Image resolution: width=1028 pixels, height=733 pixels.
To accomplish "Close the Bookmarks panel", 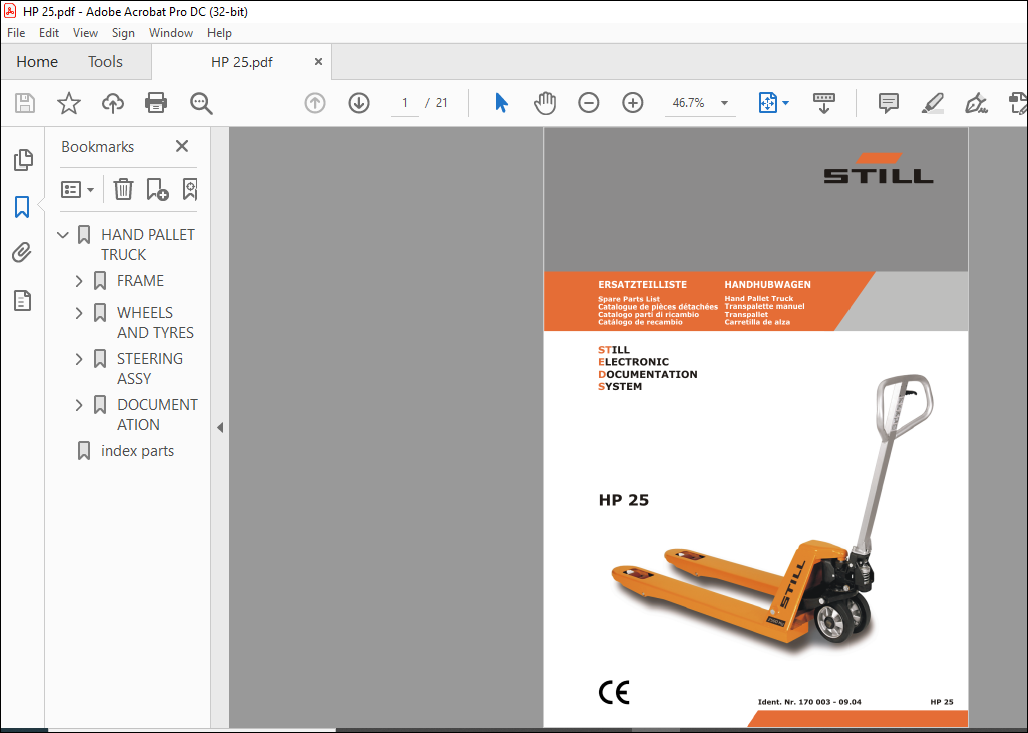I will click(182, 146).
